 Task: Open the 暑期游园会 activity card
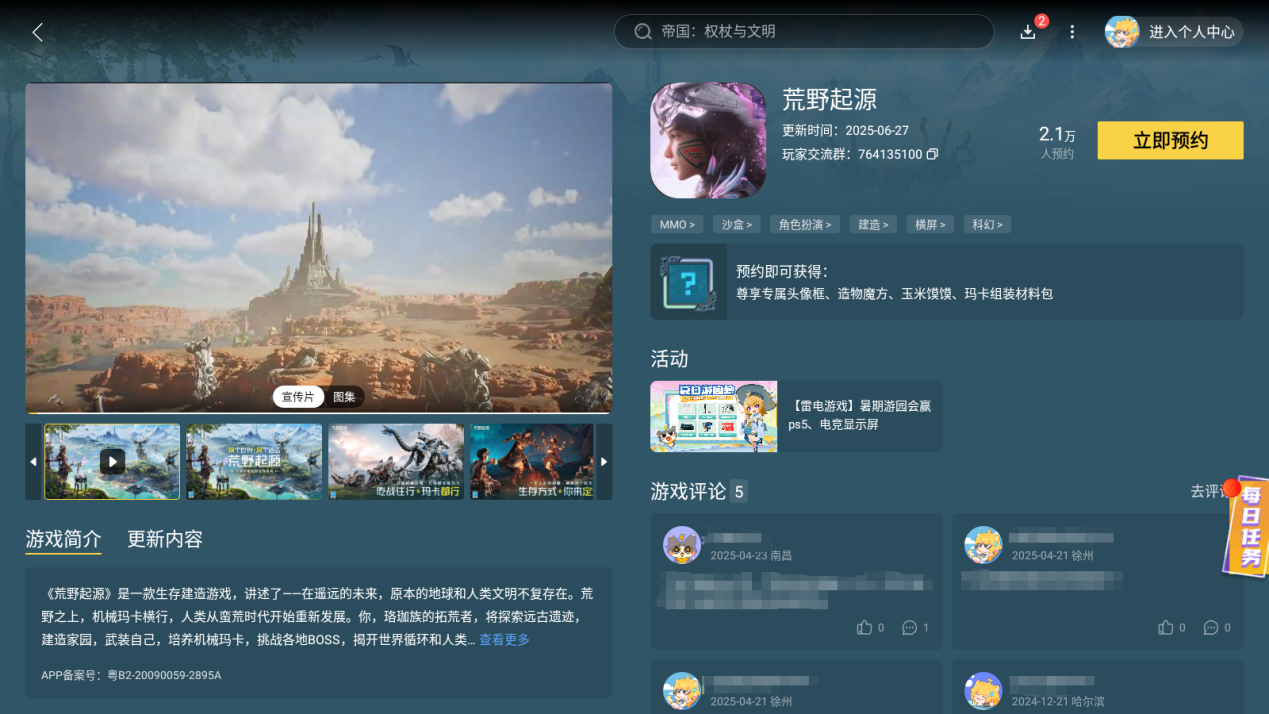[x=796, y=416]
